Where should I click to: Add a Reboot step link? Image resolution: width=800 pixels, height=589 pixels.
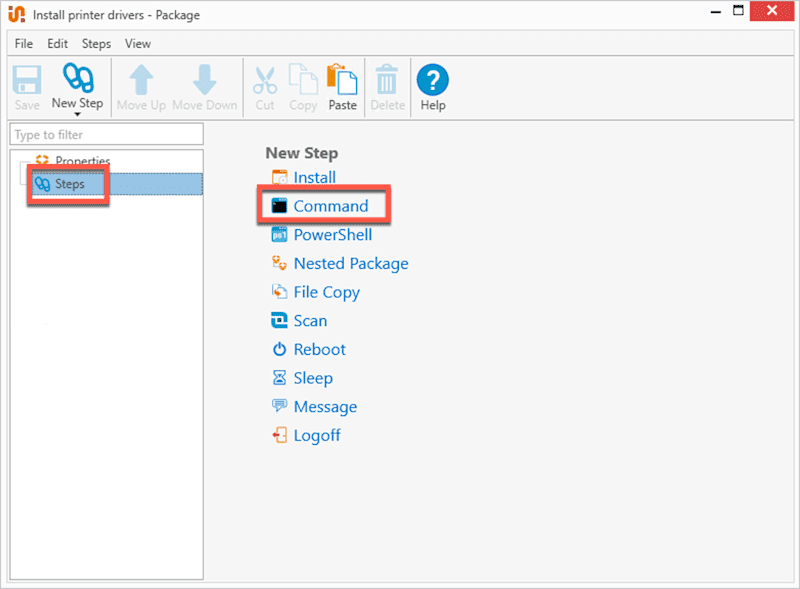(319, 350)
